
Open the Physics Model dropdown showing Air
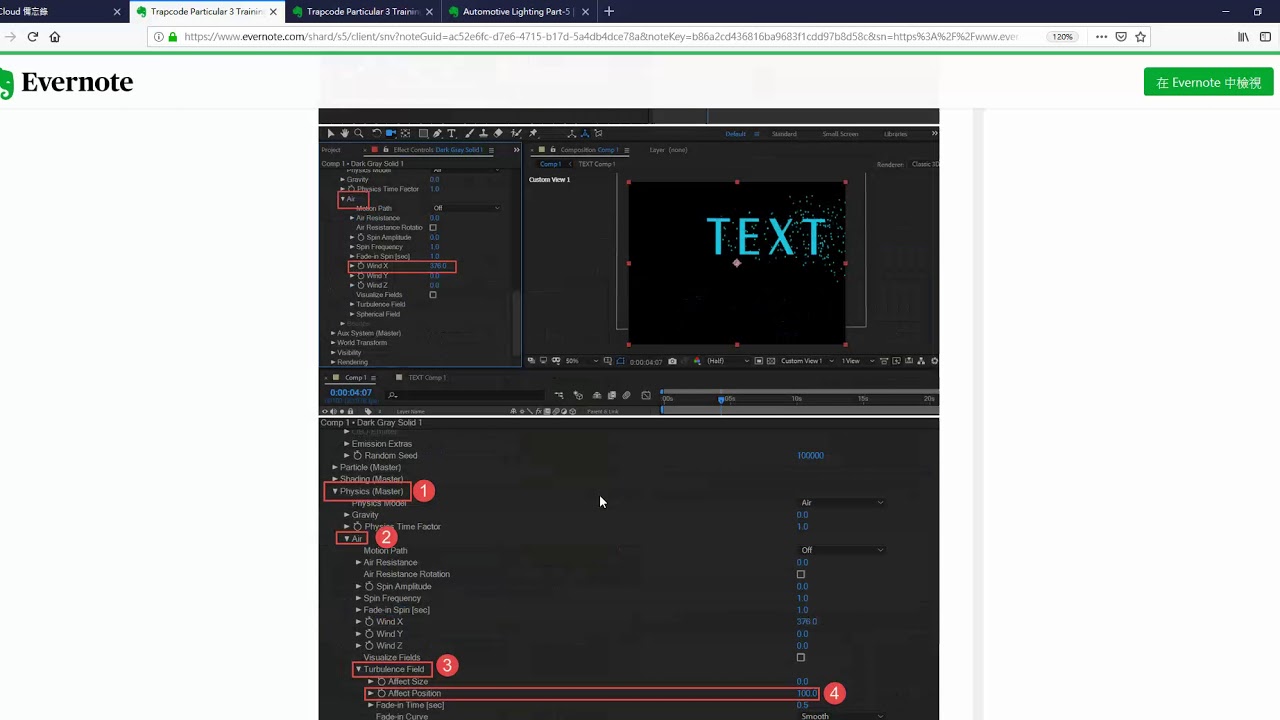click(842, 503)
